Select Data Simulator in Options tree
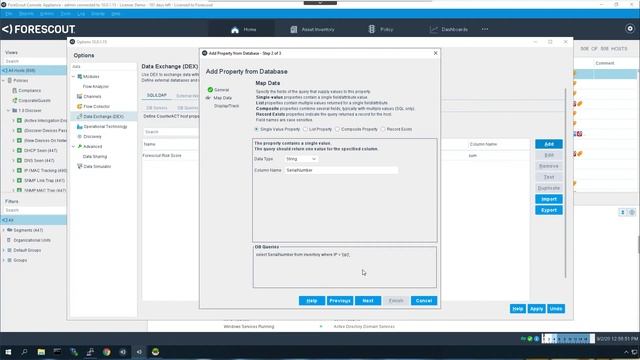The height and width of the screenshot is (360, 640). [x=94, y=167]
